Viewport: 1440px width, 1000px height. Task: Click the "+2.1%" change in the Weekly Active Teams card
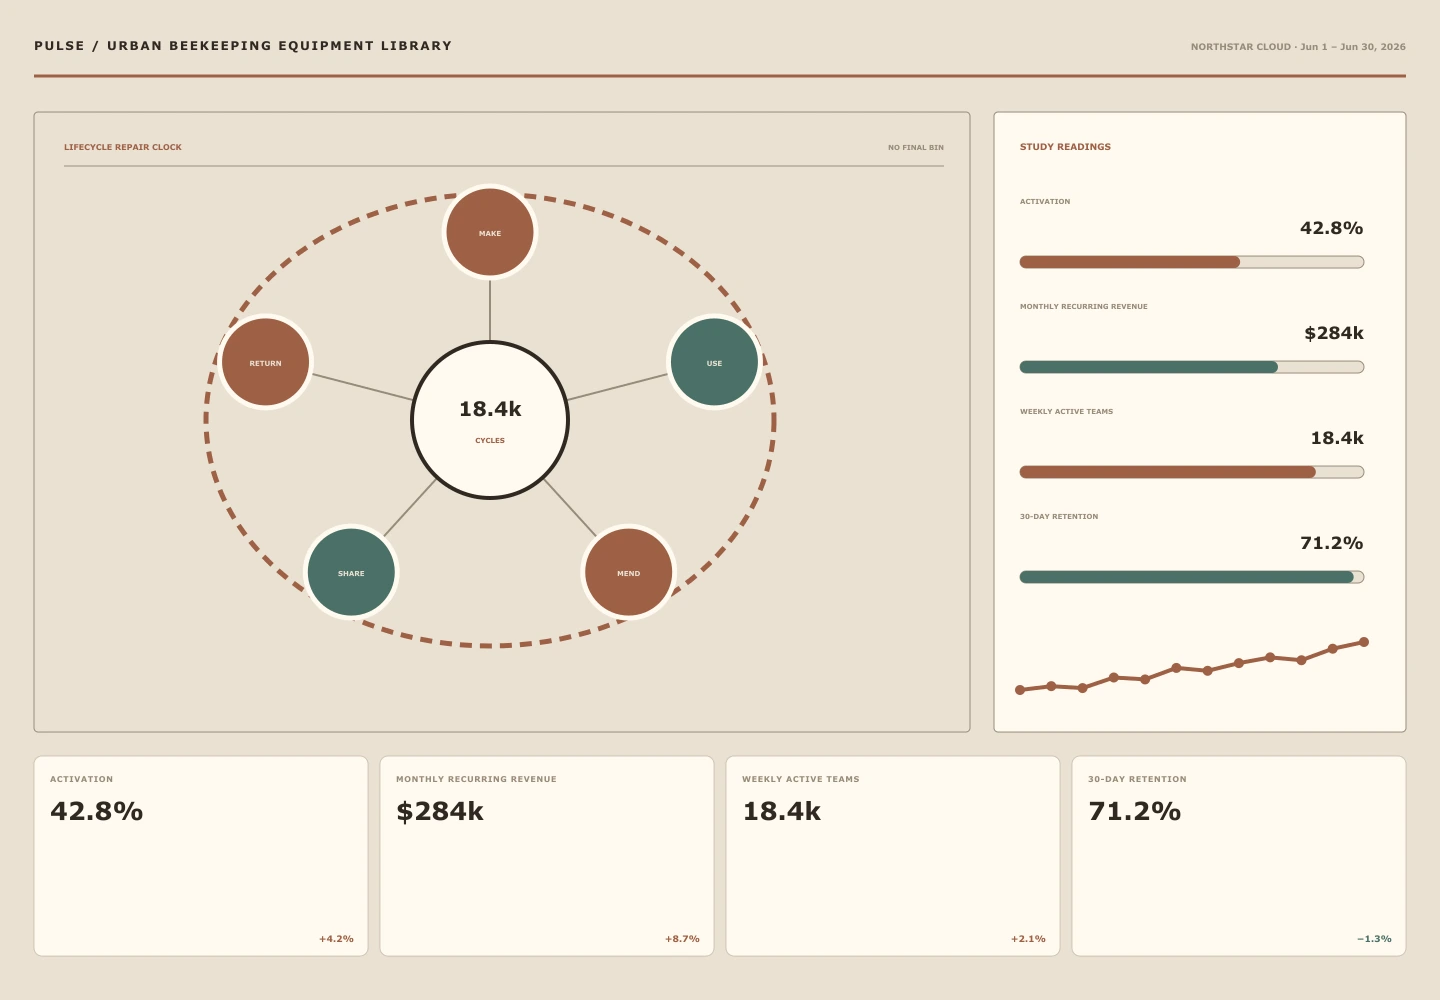click(1028, 939)
